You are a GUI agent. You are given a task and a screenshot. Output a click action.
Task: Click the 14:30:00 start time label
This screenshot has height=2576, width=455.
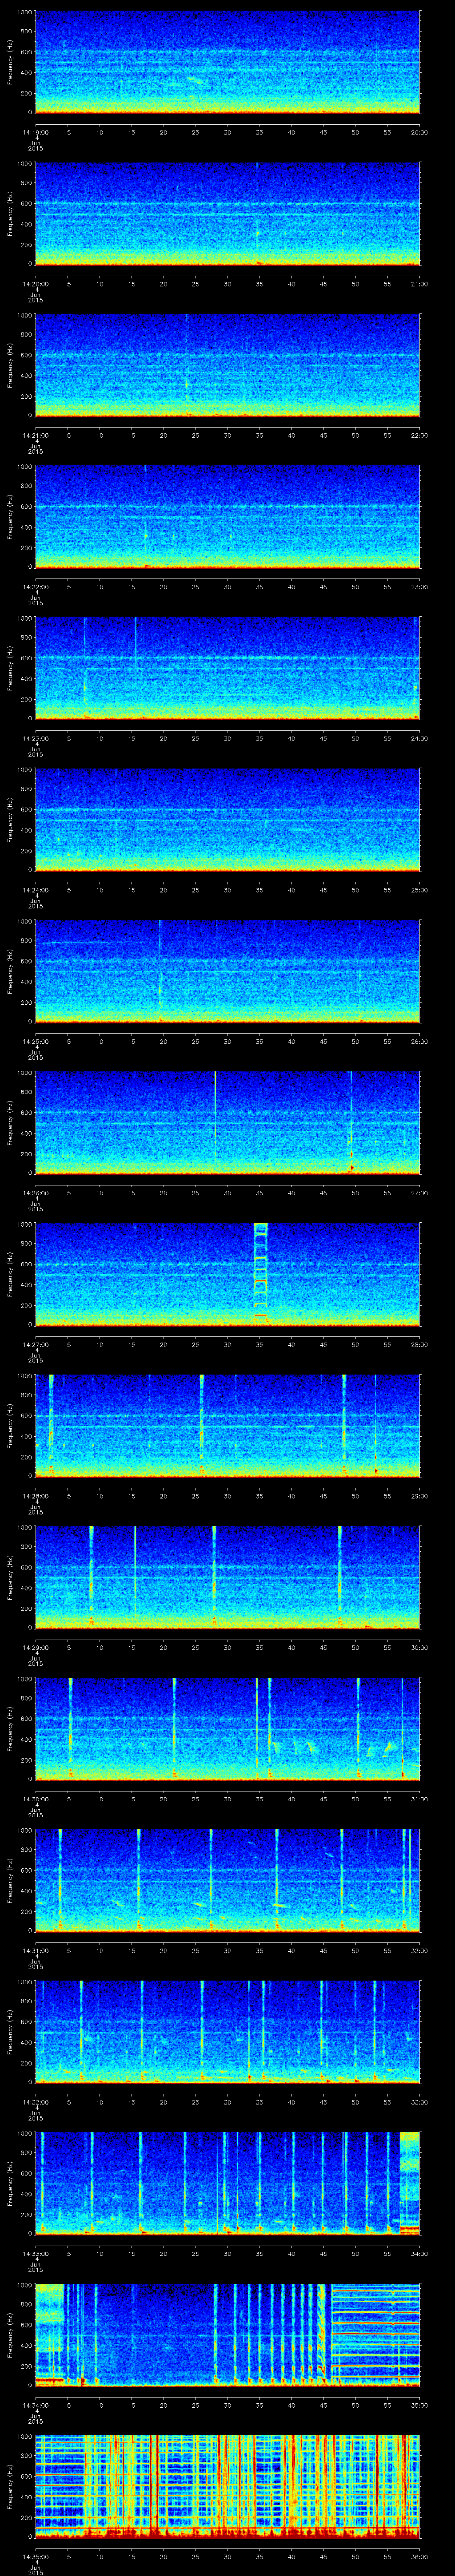pyautogui.click(x=35, y=1799)
